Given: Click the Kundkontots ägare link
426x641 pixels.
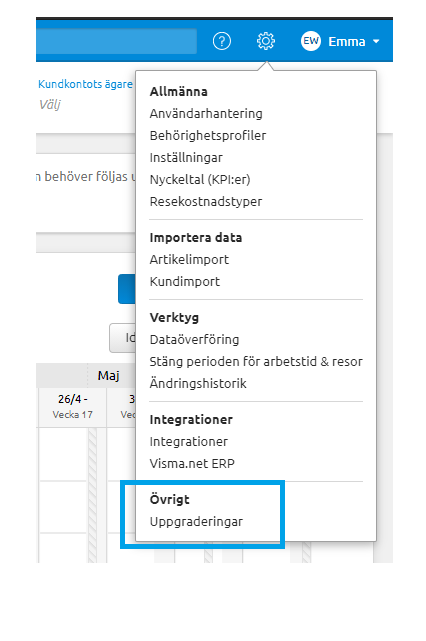Looking at the screenshot, I should 85,84.
